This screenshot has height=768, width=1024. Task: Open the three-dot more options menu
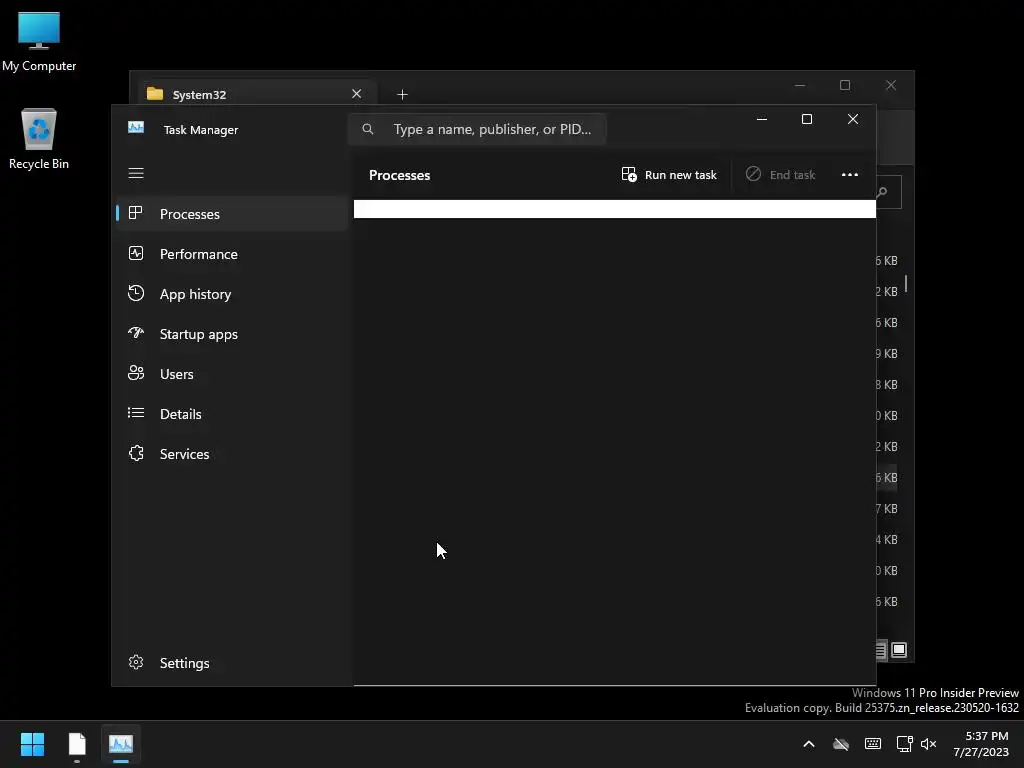[x=850, y=174]
